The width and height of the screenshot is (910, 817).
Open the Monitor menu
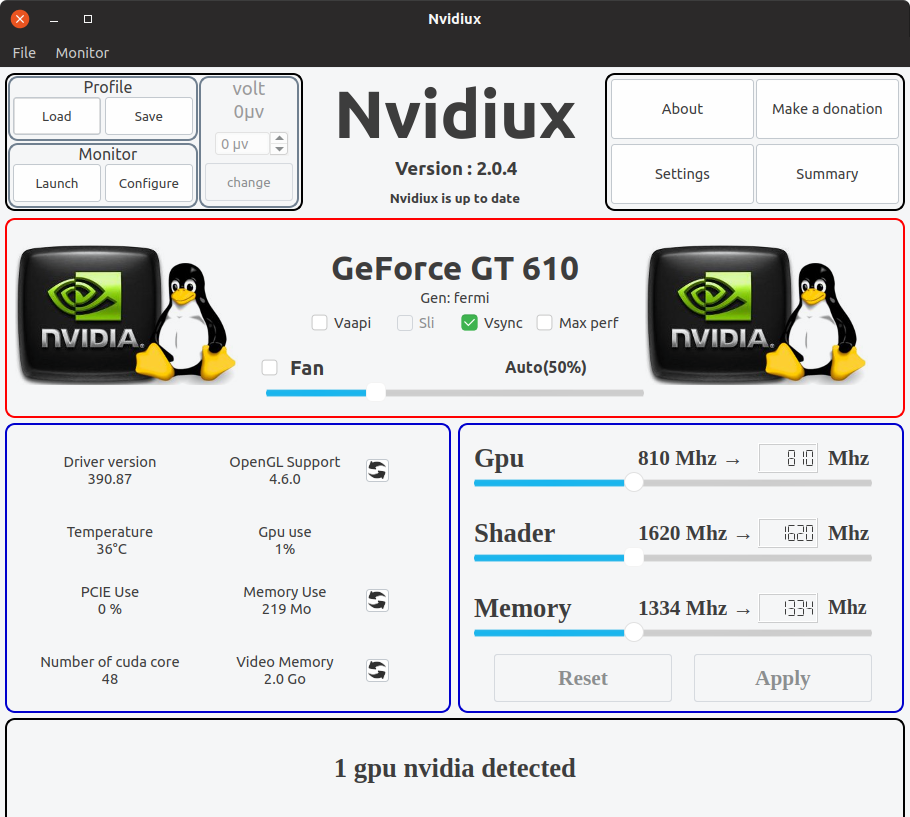[82, 53]
